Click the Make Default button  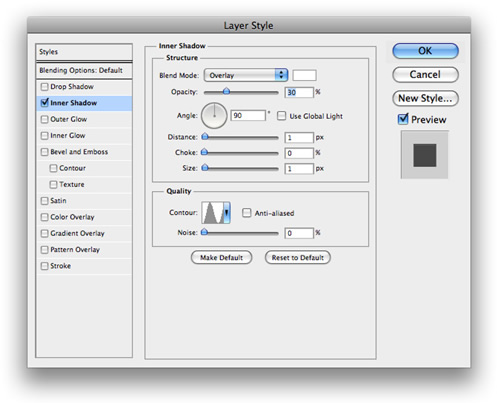(x=221, y=257)
